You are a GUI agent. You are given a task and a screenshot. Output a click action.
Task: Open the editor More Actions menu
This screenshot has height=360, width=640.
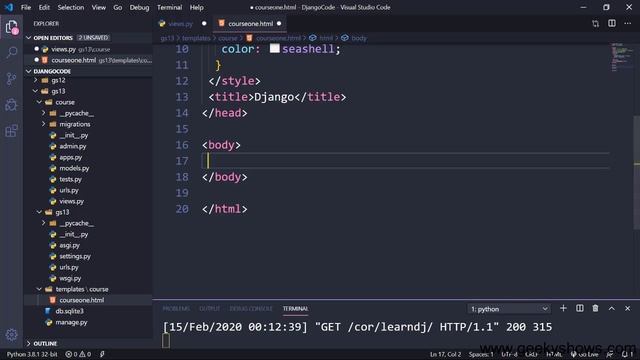pyautogui.click(x=627, y=23)
